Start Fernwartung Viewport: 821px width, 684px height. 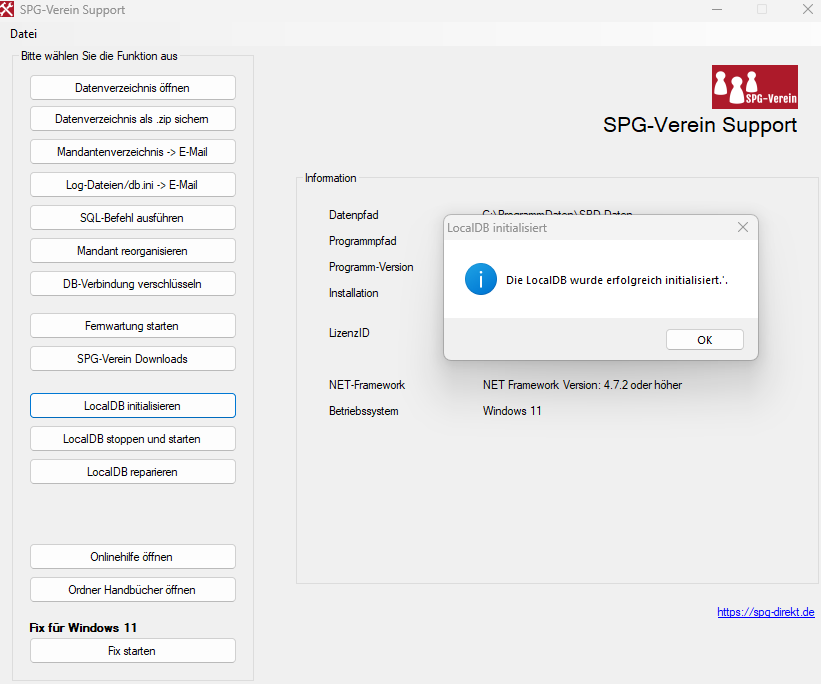[132, 326]
